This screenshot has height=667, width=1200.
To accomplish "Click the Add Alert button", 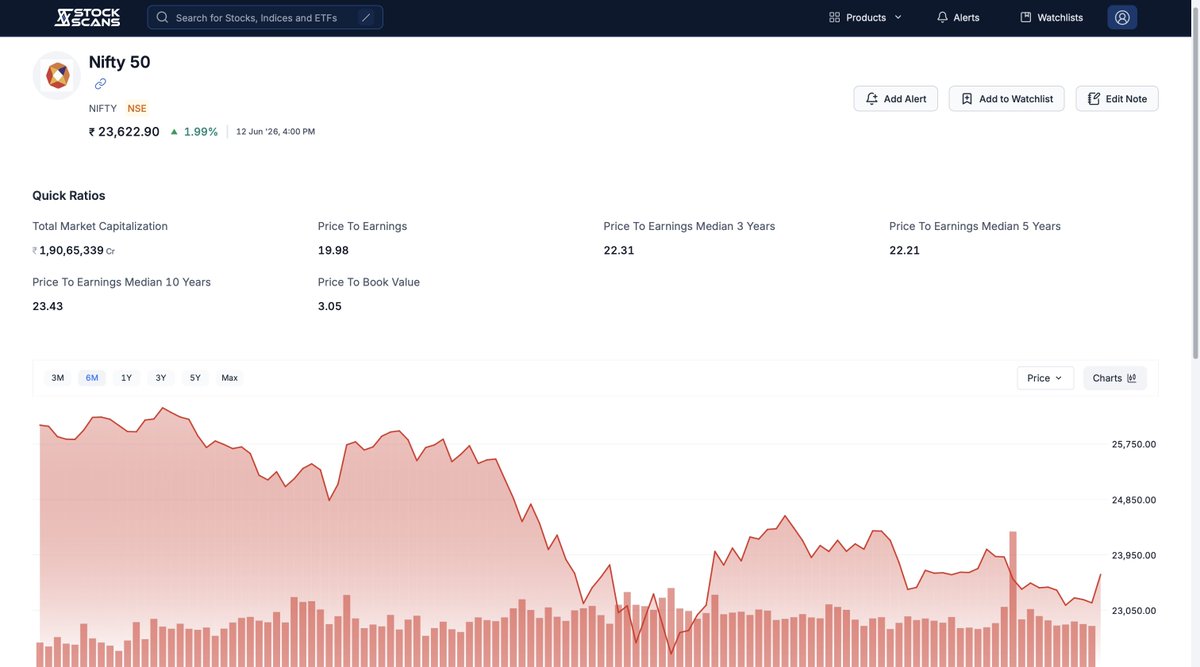I will (896, 98).
